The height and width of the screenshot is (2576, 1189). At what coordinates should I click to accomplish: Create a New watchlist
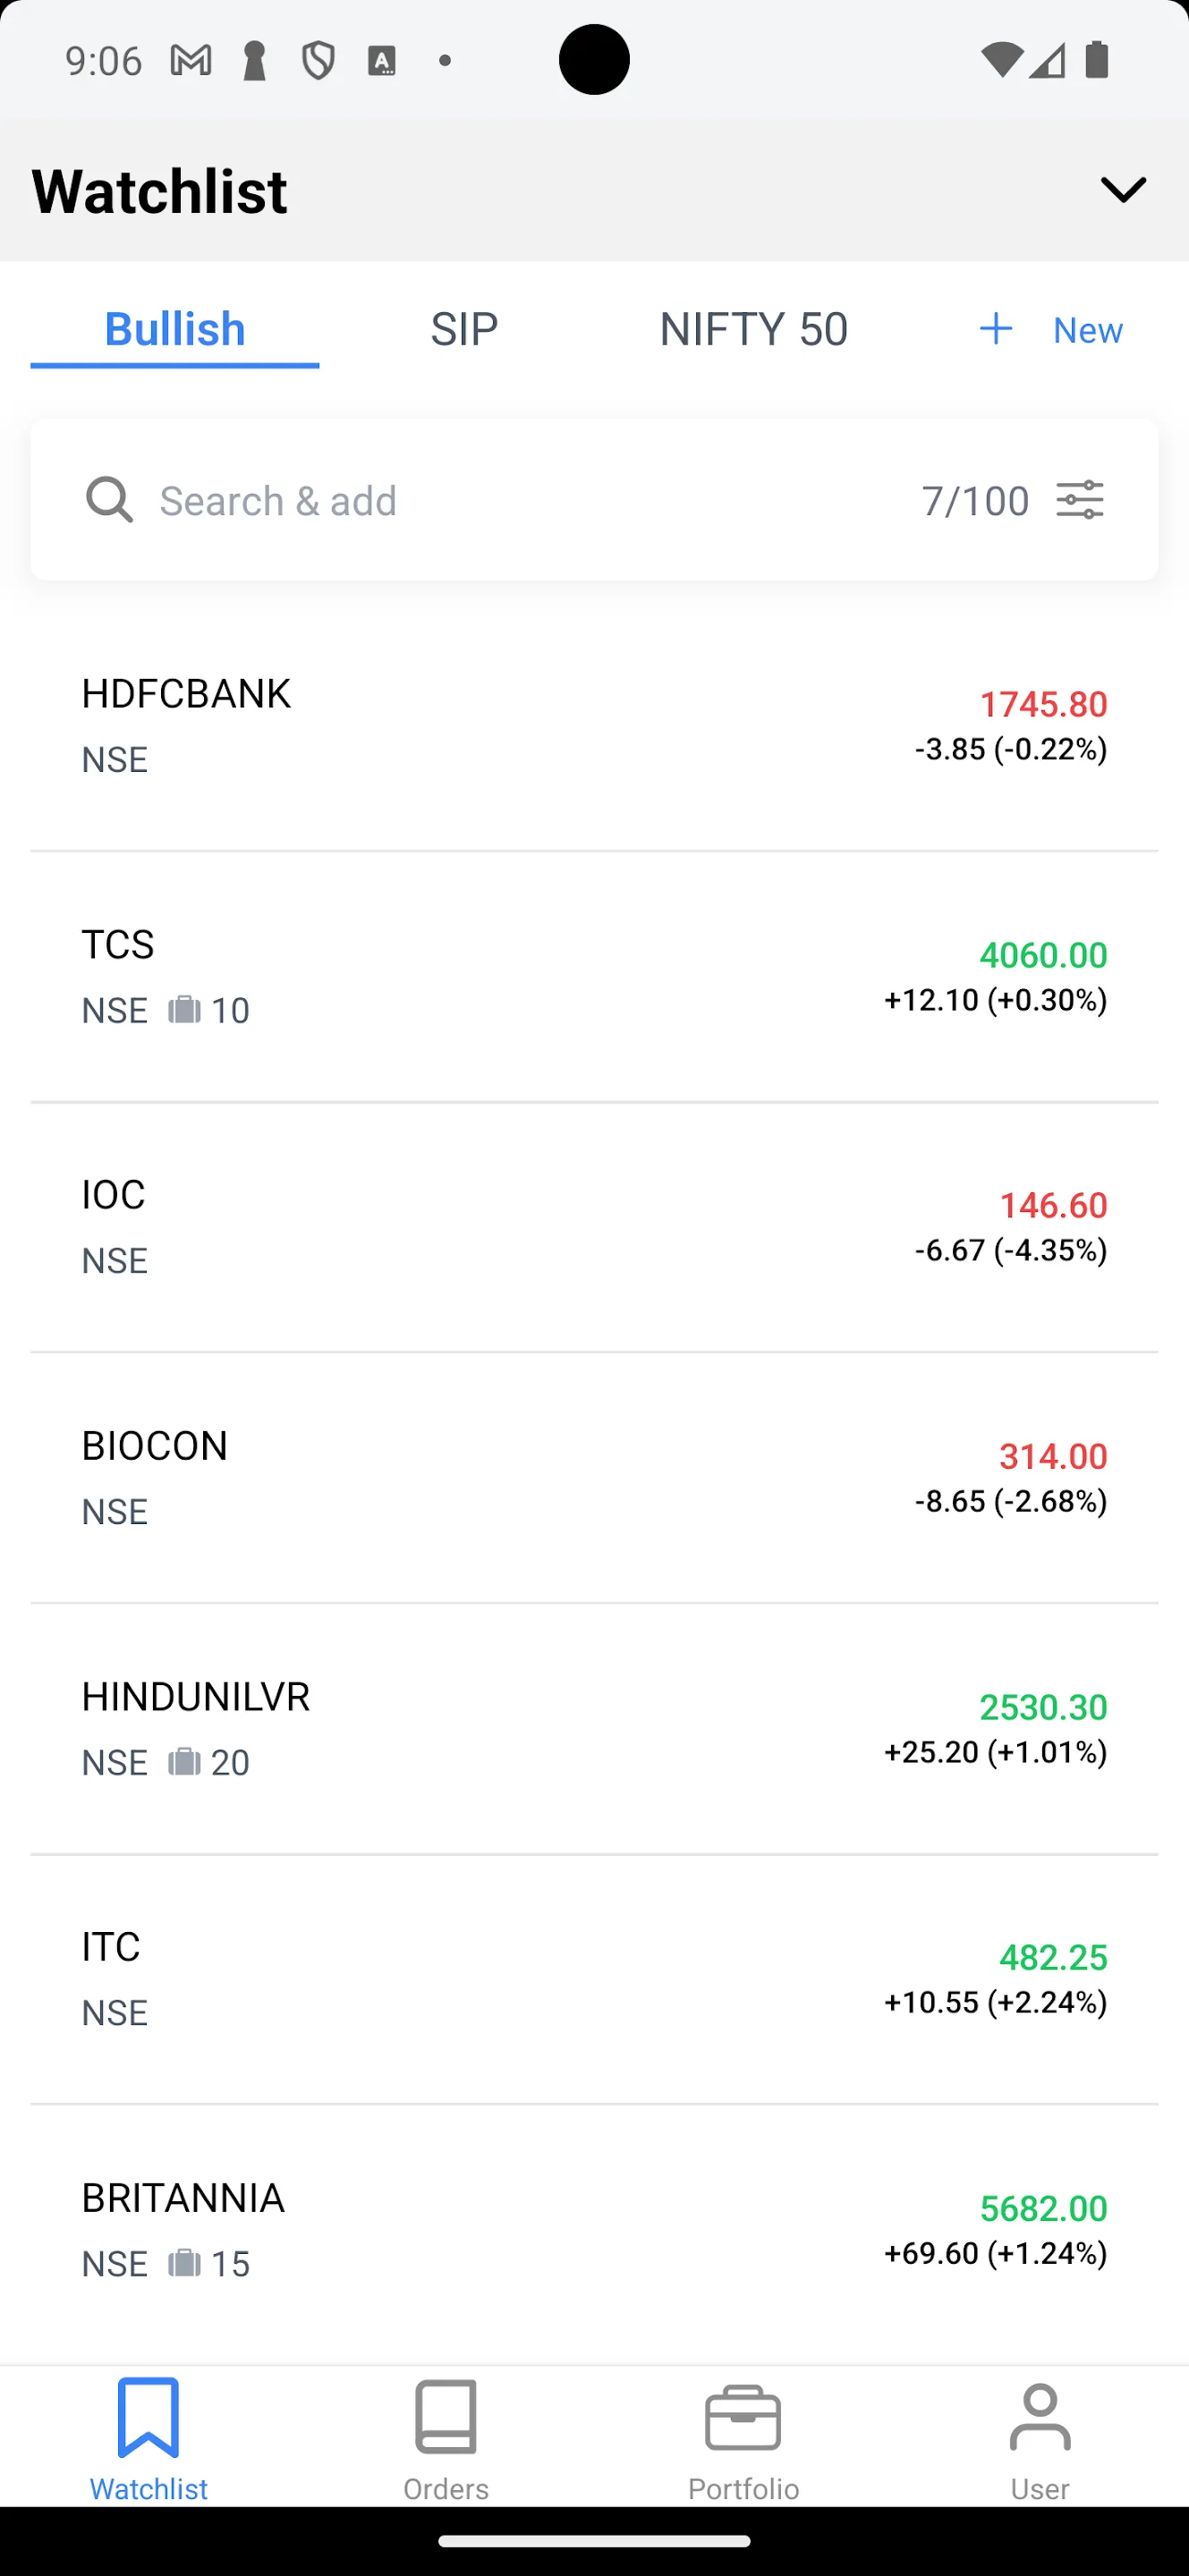(x=1051, y=329)
